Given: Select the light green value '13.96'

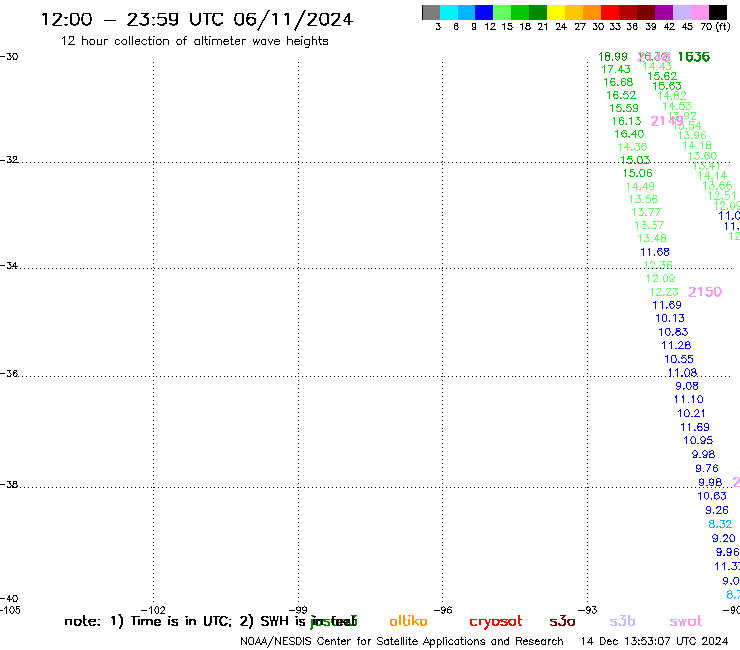Looking at the screenshot, I should tap(692, 135).
